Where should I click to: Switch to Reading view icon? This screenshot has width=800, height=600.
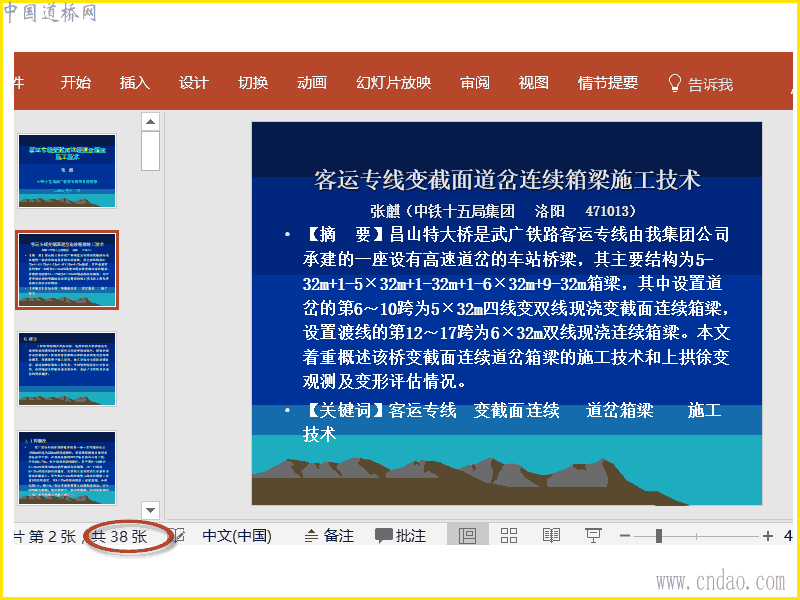(x=551, y=535)
